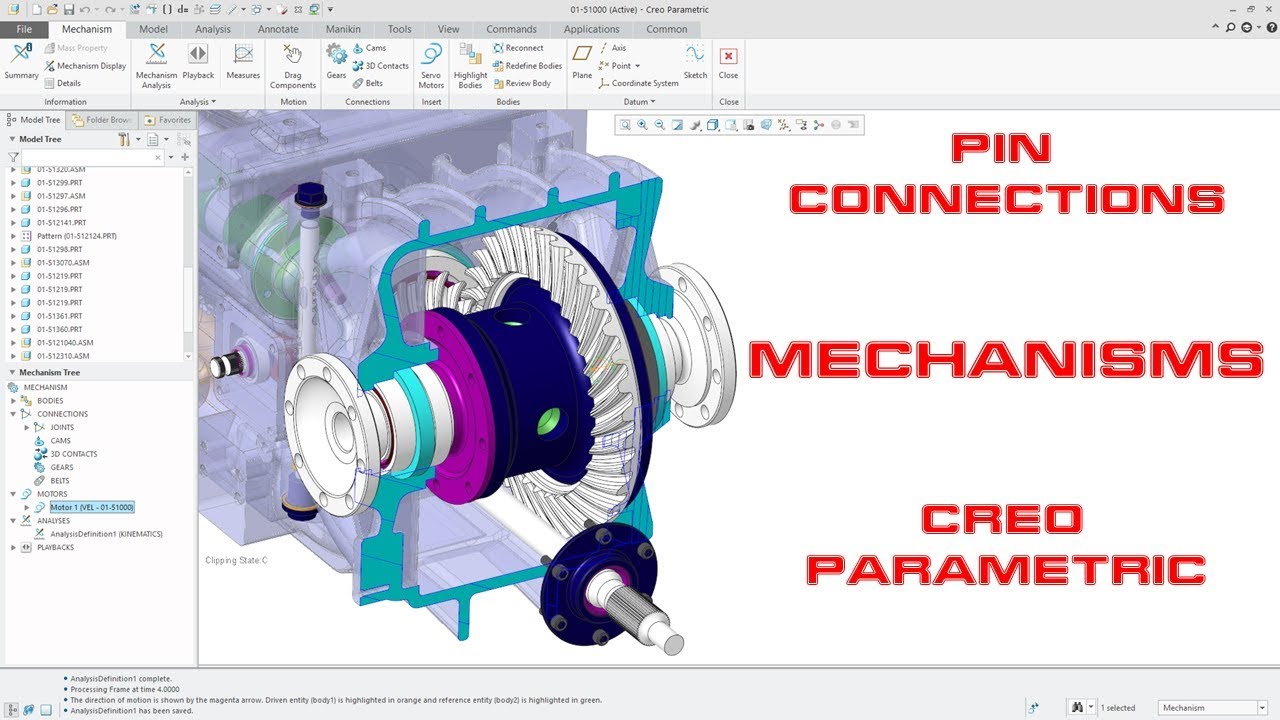The image size is (1280, 720).
Task: Collapse the CONNECTIONS node
Action: (13, 414)
